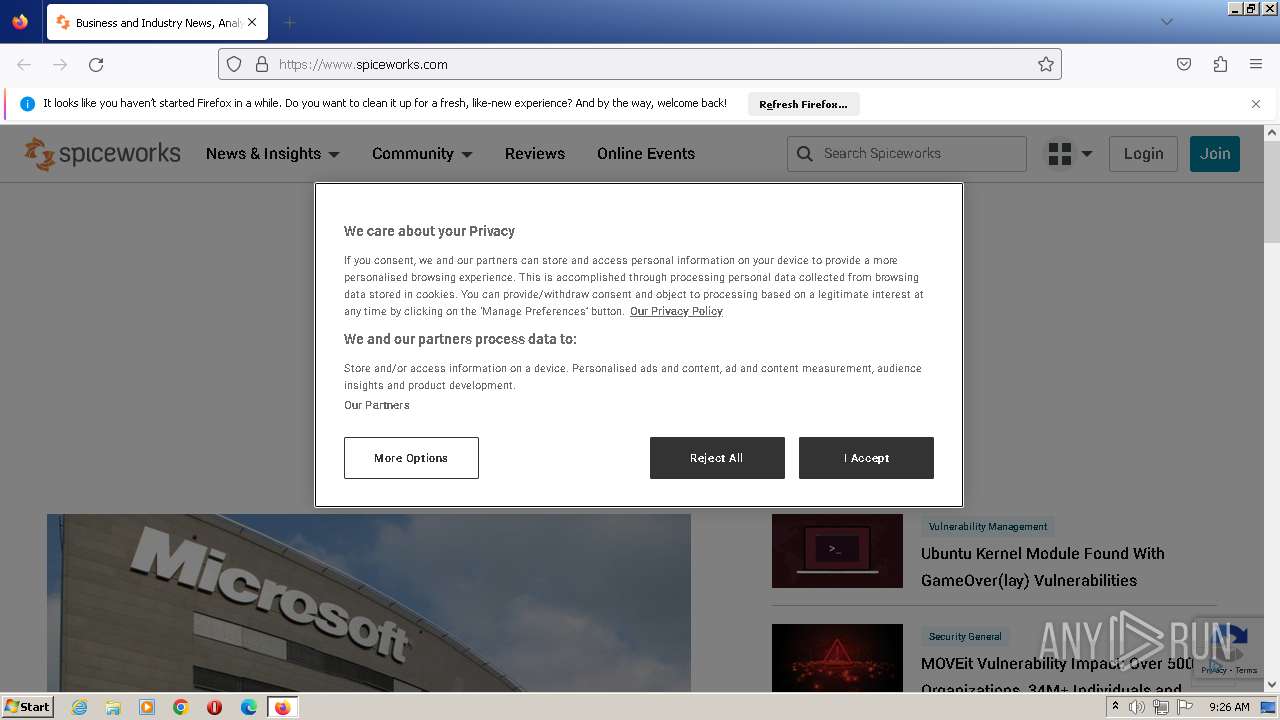Open the Extensions puzzle icon

pos(1220,64)
